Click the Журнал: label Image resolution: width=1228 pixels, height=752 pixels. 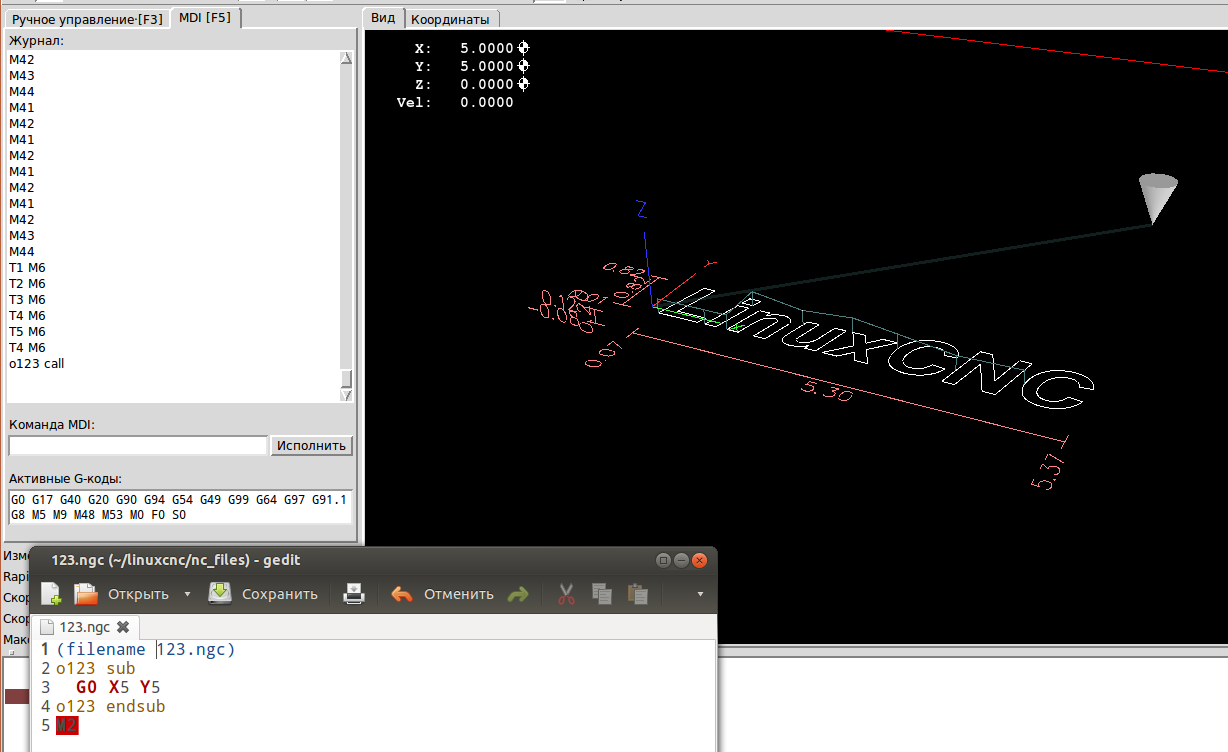click(36, 41)
